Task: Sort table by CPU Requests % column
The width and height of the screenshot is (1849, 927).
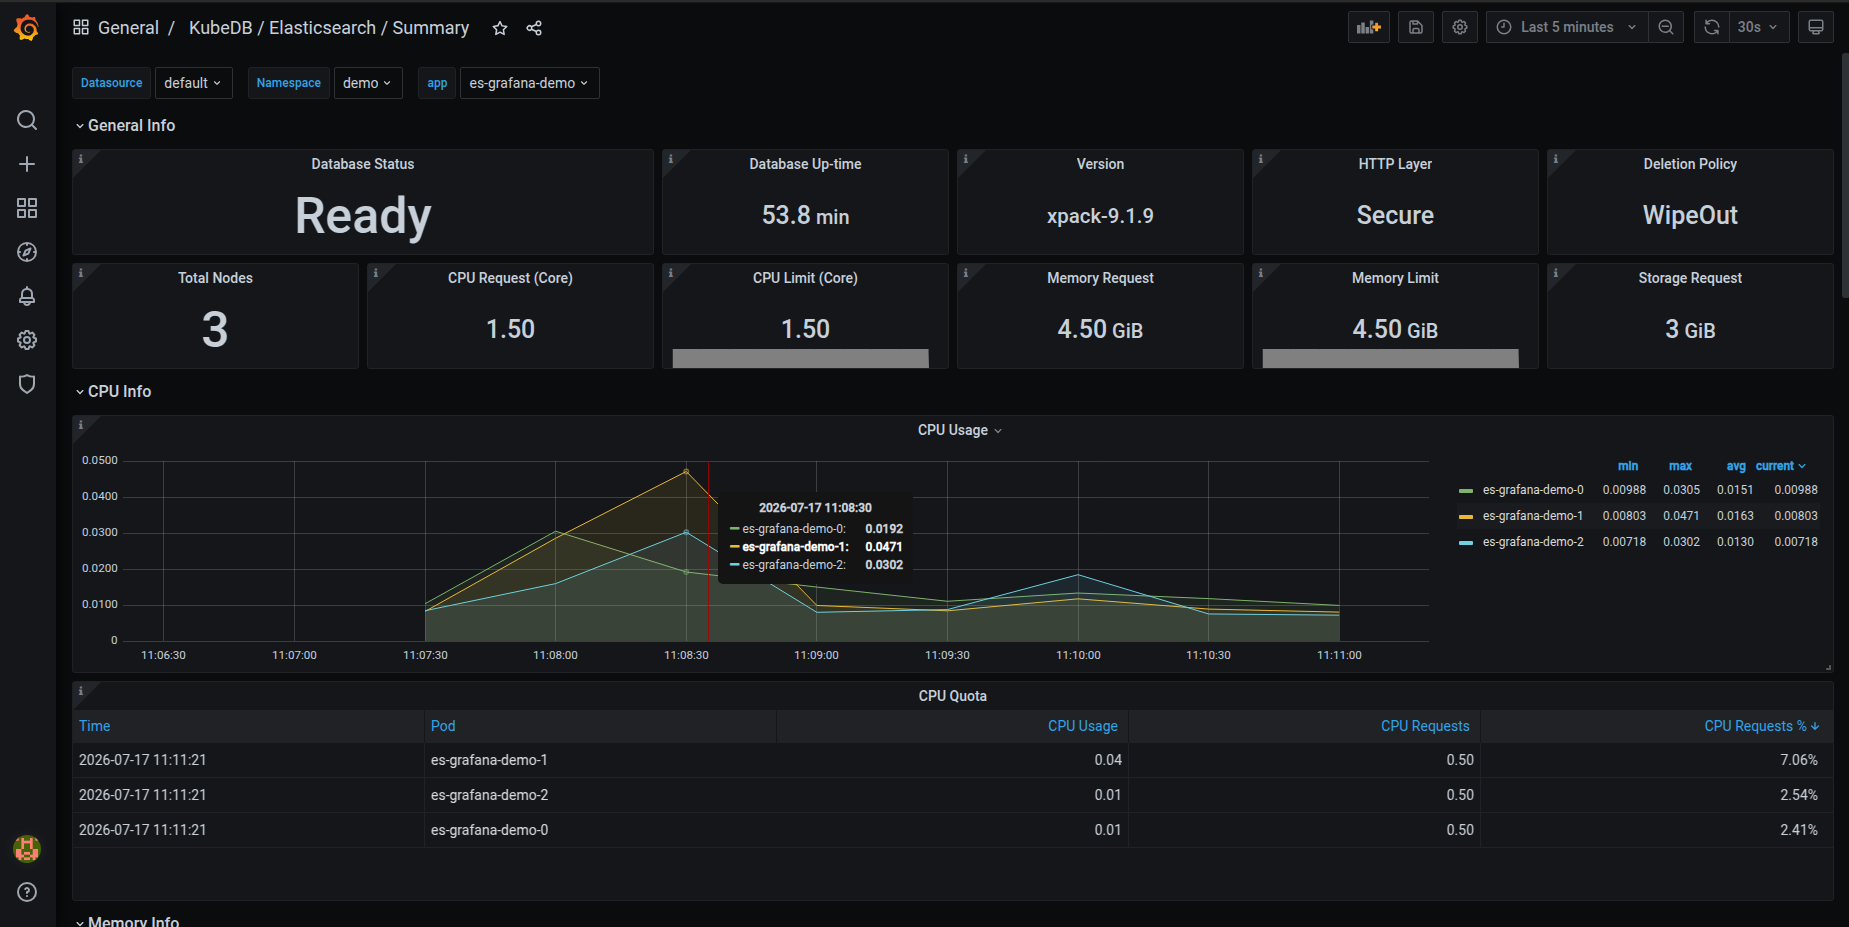Action: 1761,726
